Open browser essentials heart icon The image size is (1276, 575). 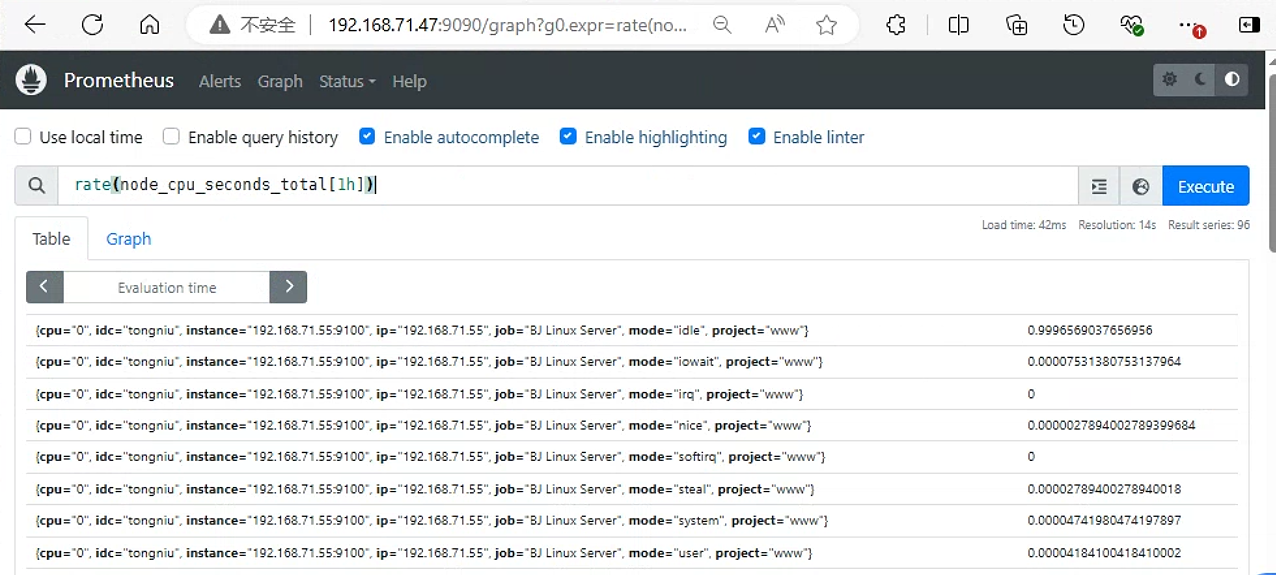1131,25
